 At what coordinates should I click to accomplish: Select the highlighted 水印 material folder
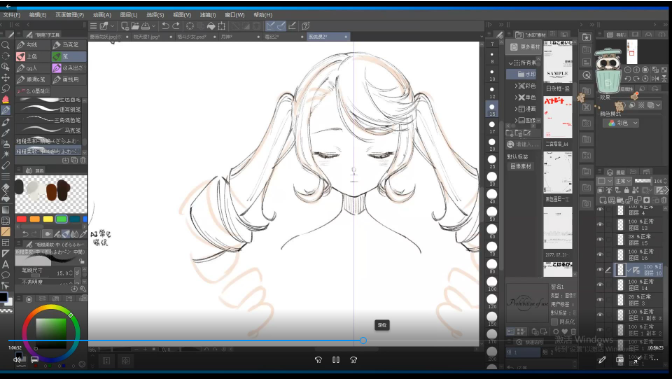coord(522,74)
